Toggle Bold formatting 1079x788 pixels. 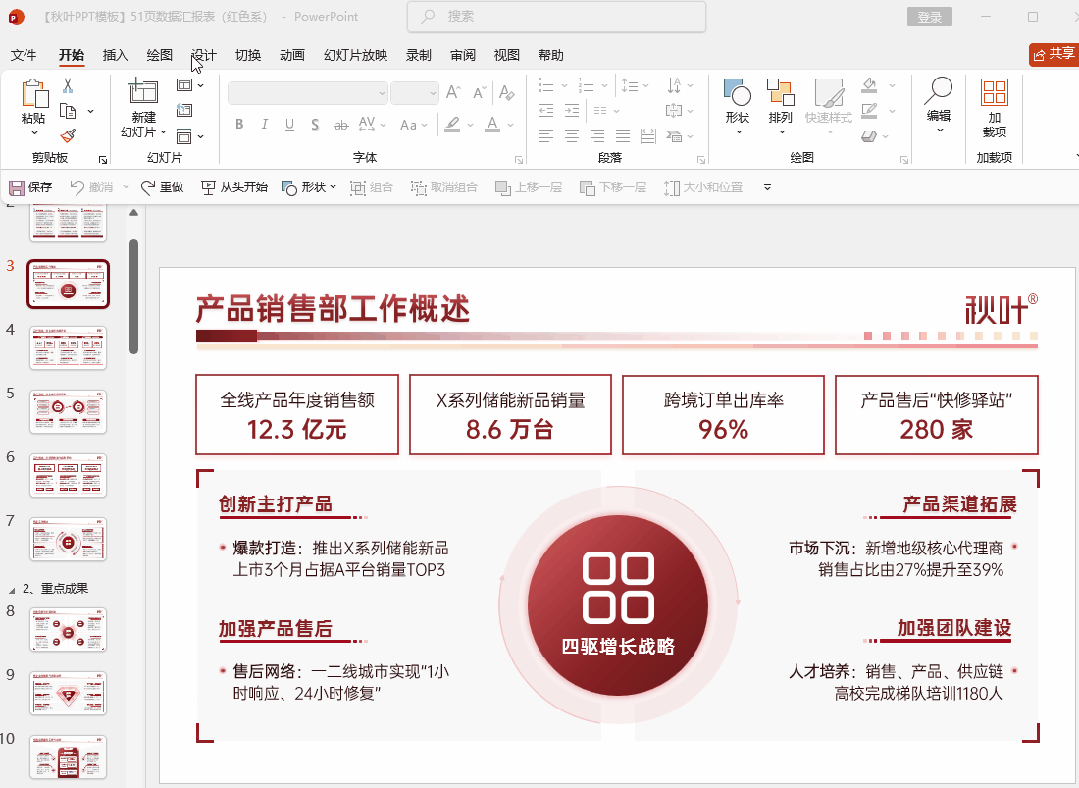click(239, 125)
